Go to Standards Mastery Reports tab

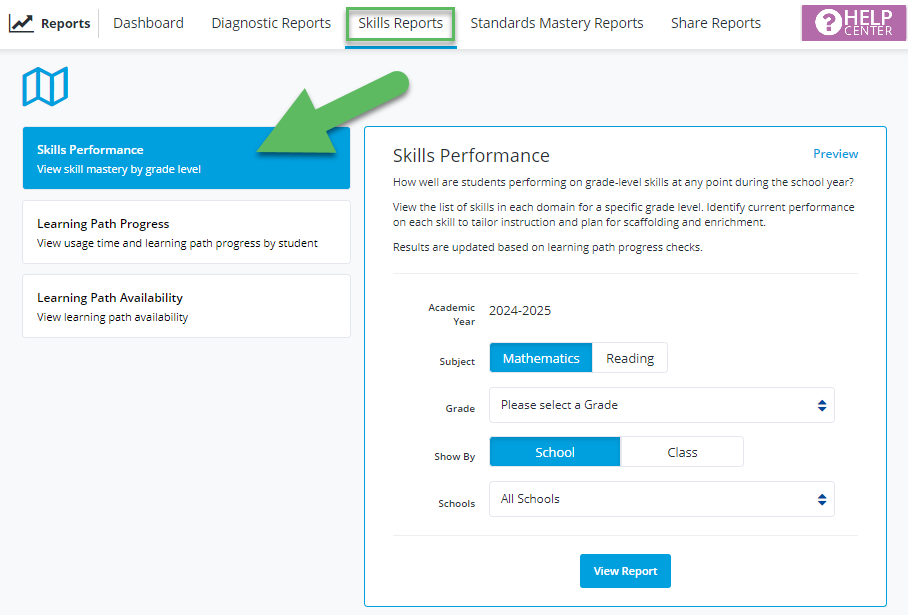tap(556, 23)
